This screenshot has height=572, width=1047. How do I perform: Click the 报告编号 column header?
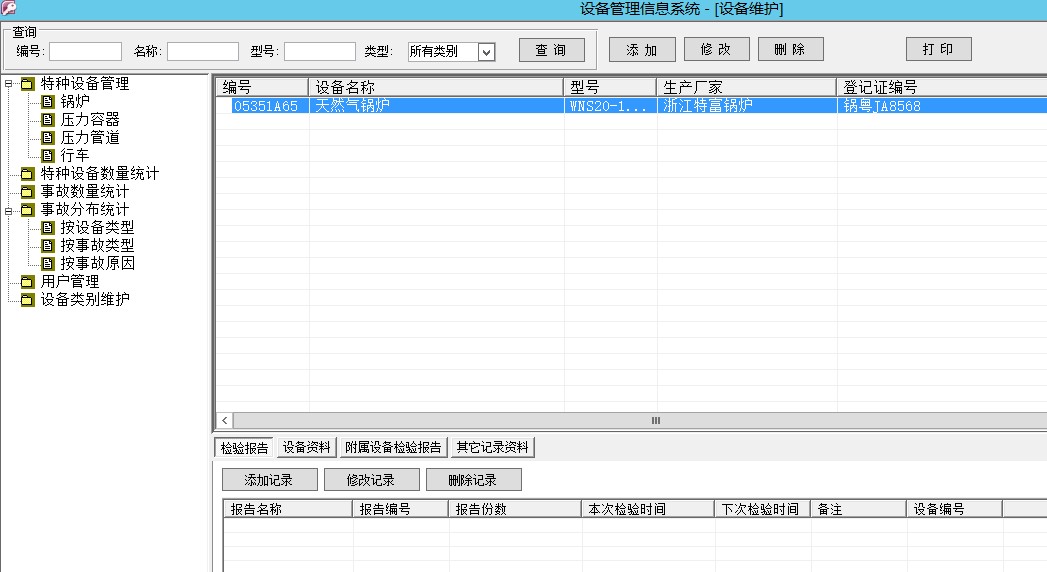pos(401,509)
